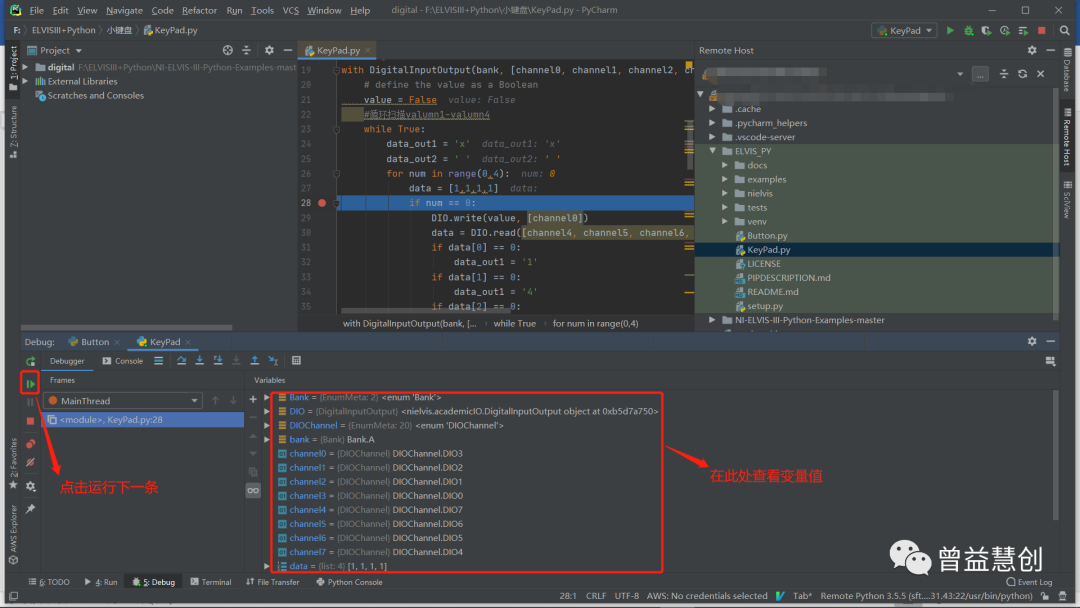Viewport: 1080px width, 608px height.
Task: Click the Variables pane vertical scrollbar
Action: [x=1055, y=457]
